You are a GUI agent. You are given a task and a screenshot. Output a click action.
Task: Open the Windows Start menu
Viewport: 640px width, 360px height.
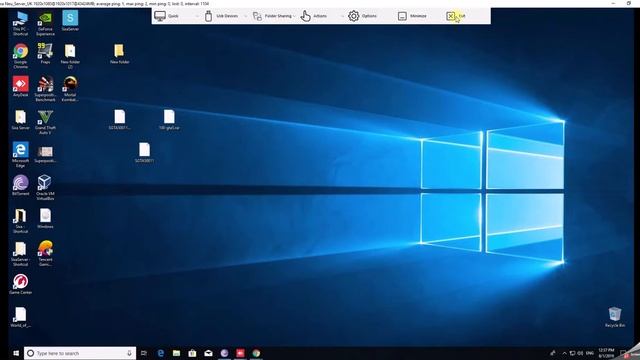(x=16, y=353)
